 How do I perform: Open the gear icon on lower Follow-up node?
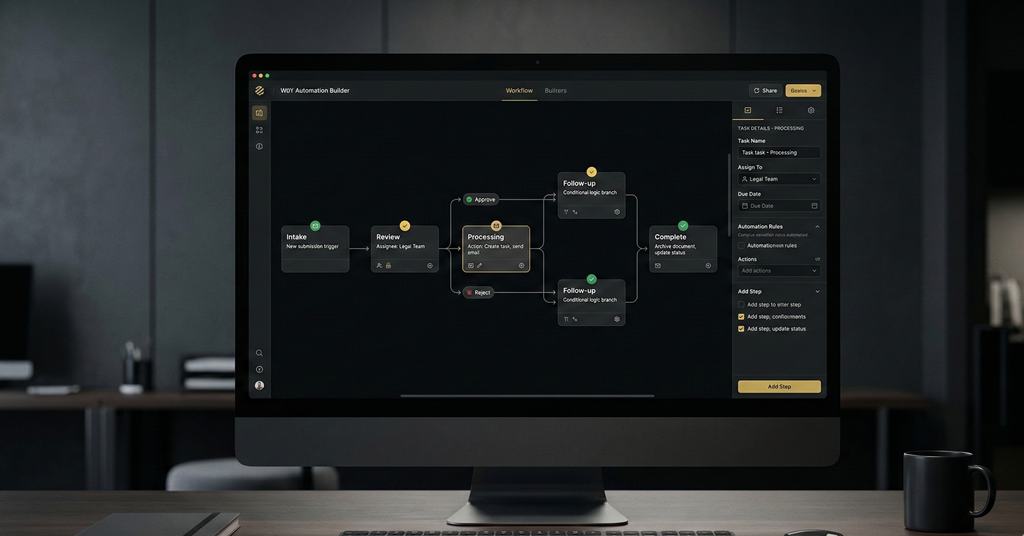(617, 319)
